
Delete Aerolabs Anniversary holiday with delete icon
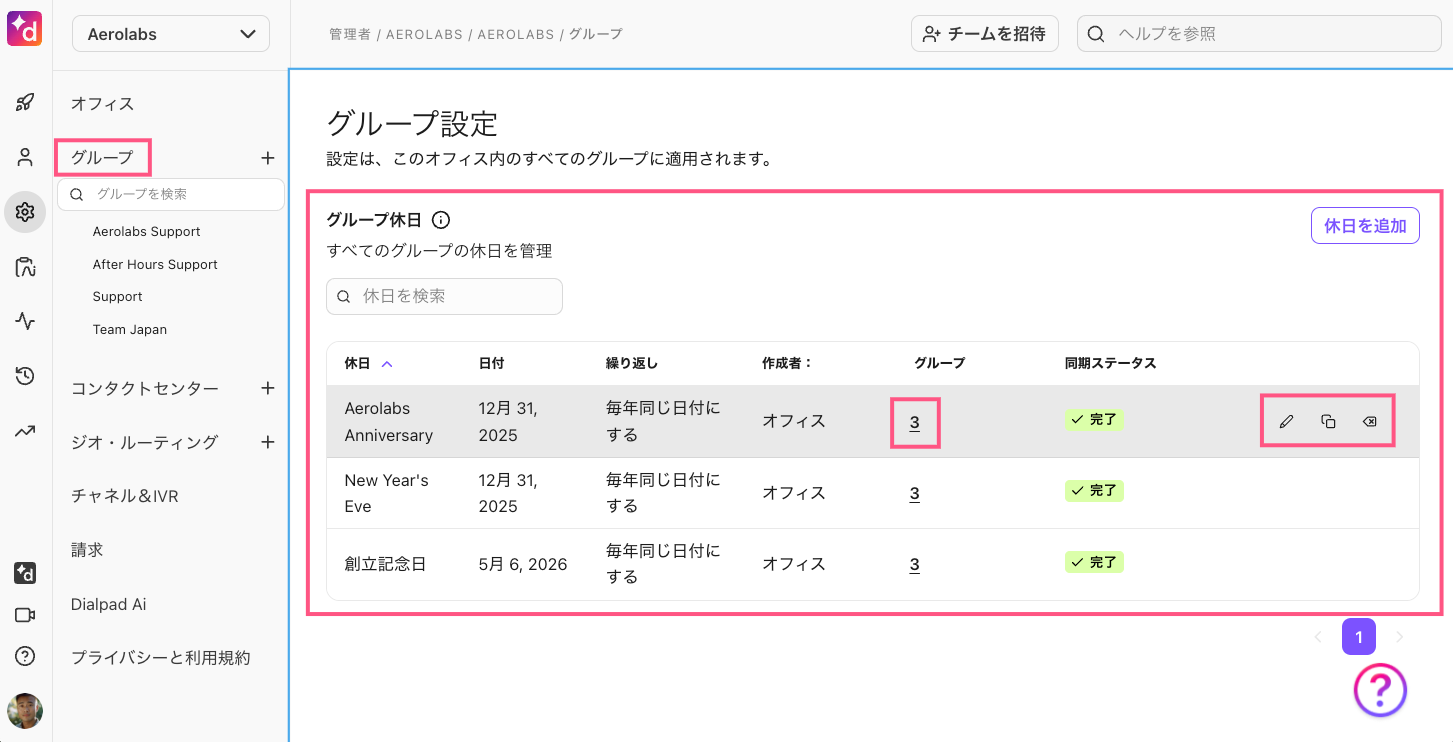[1369, 422]
